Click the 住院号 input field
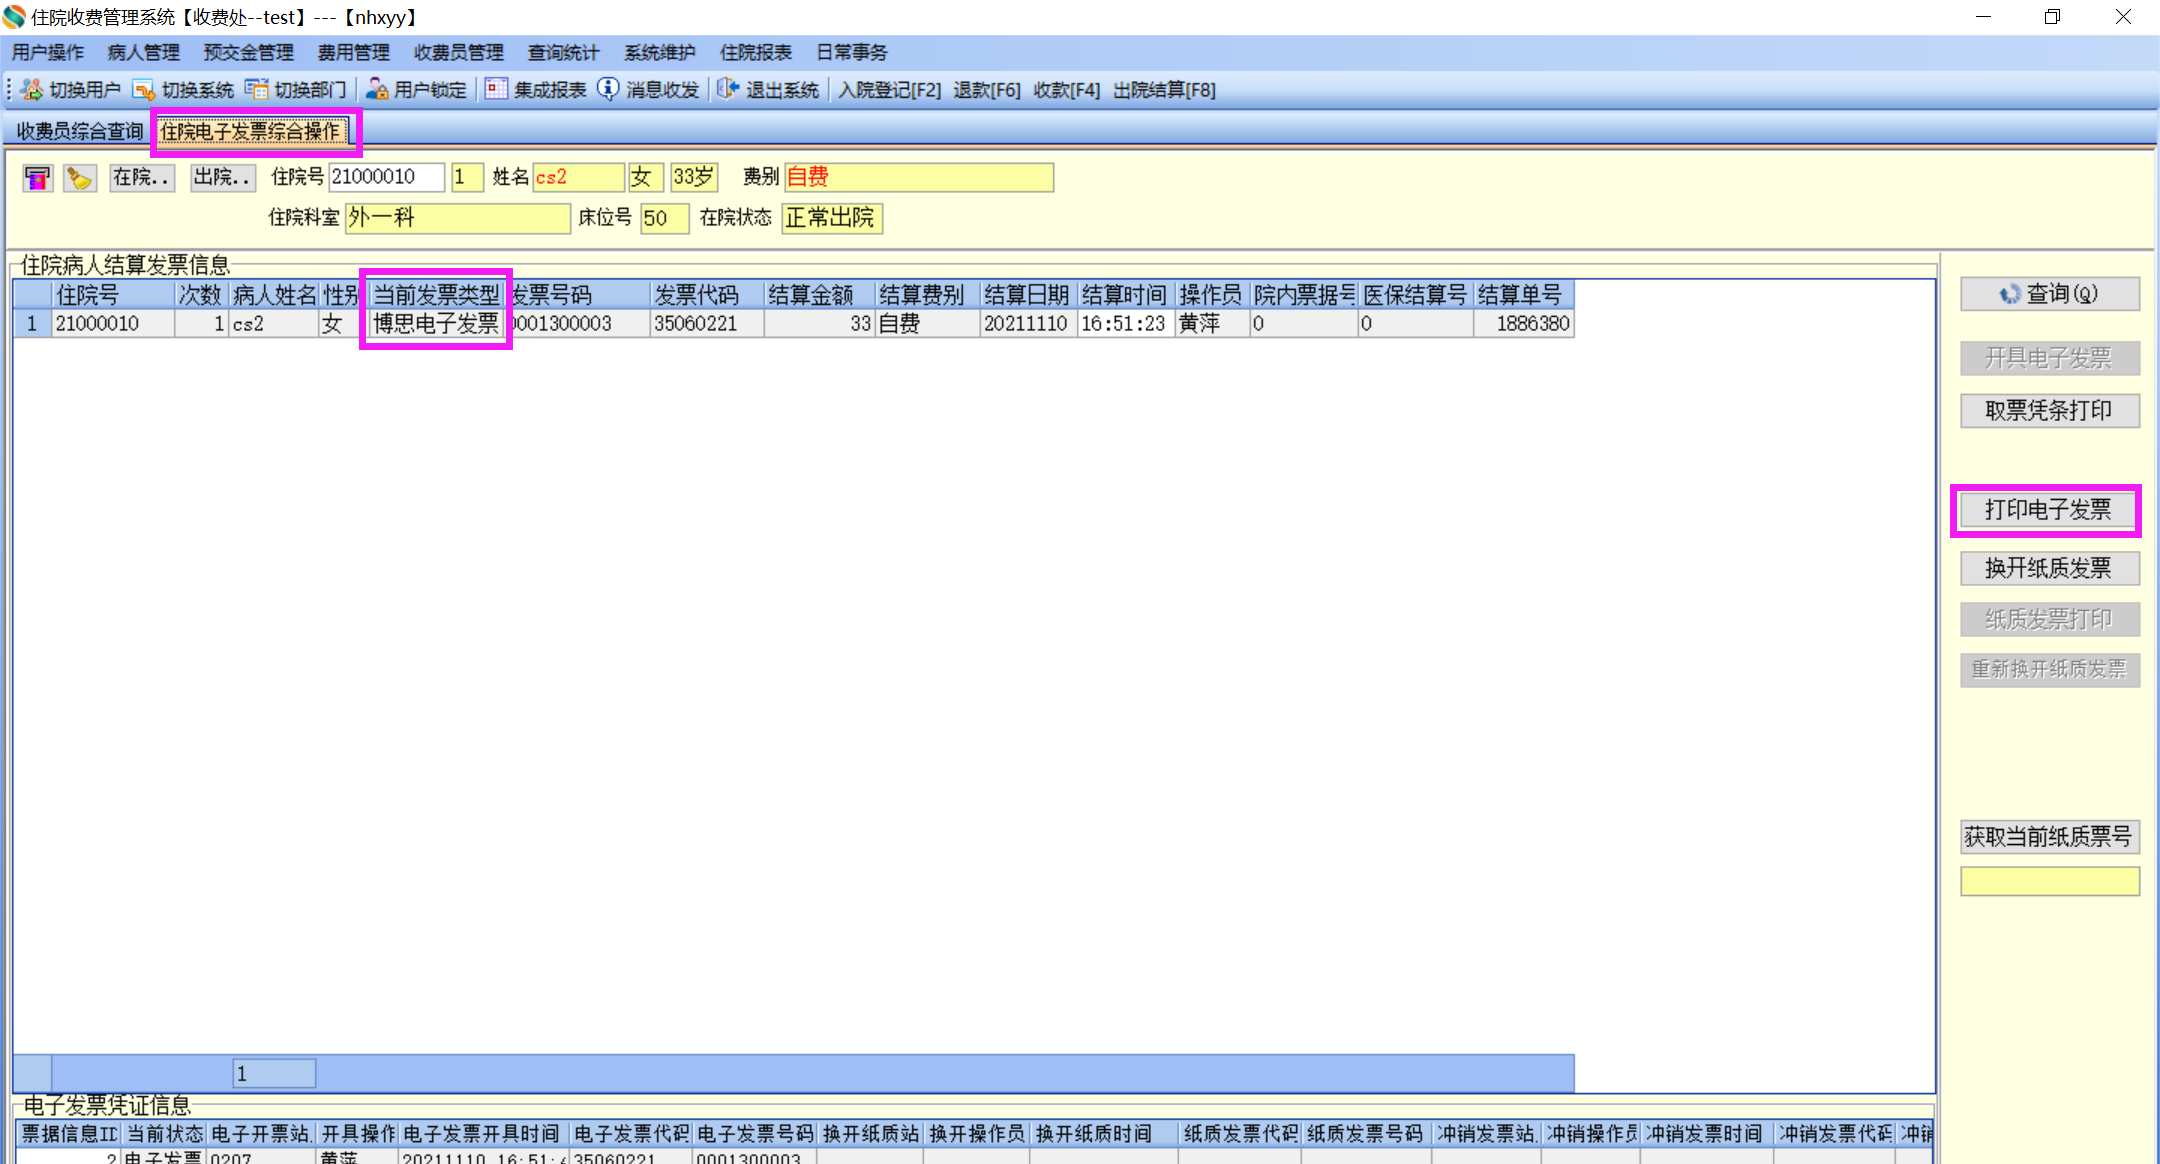This screenshot has width=2160, height=1164. pyautogui.click(x=386, y=178)
